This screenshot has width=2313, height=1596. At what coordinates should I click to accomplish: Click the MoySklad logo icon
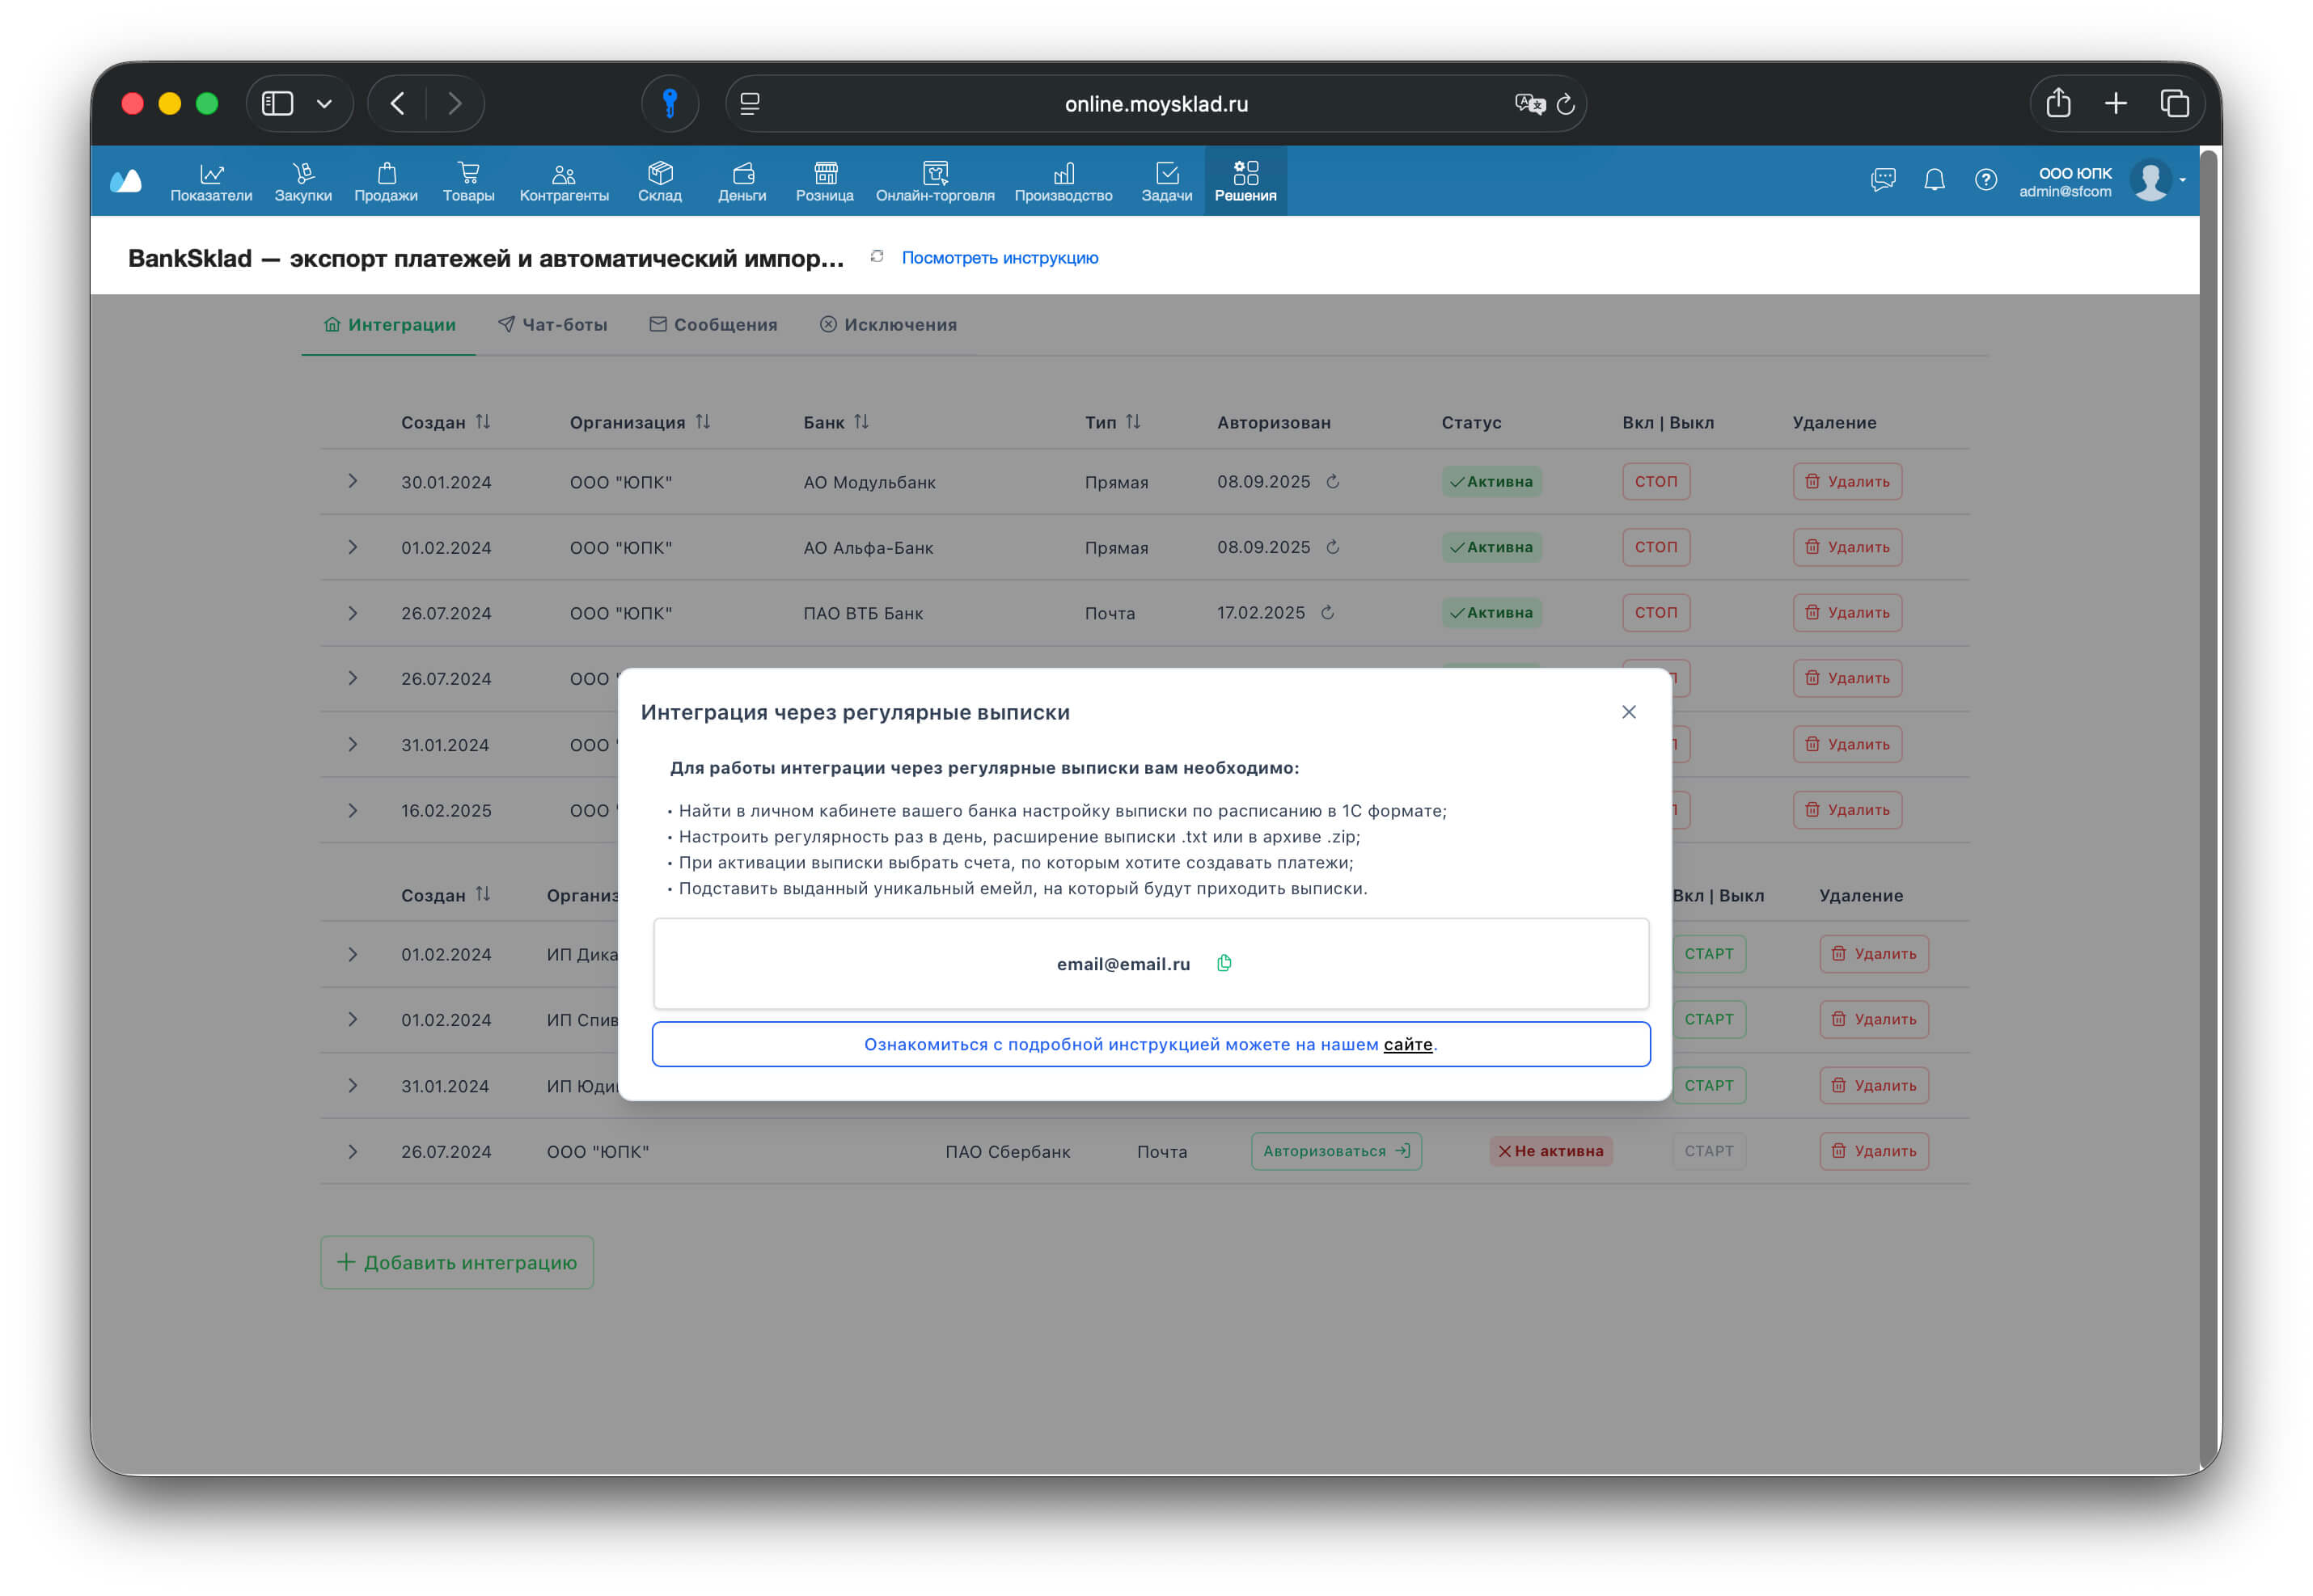click(x=126, y=181)
